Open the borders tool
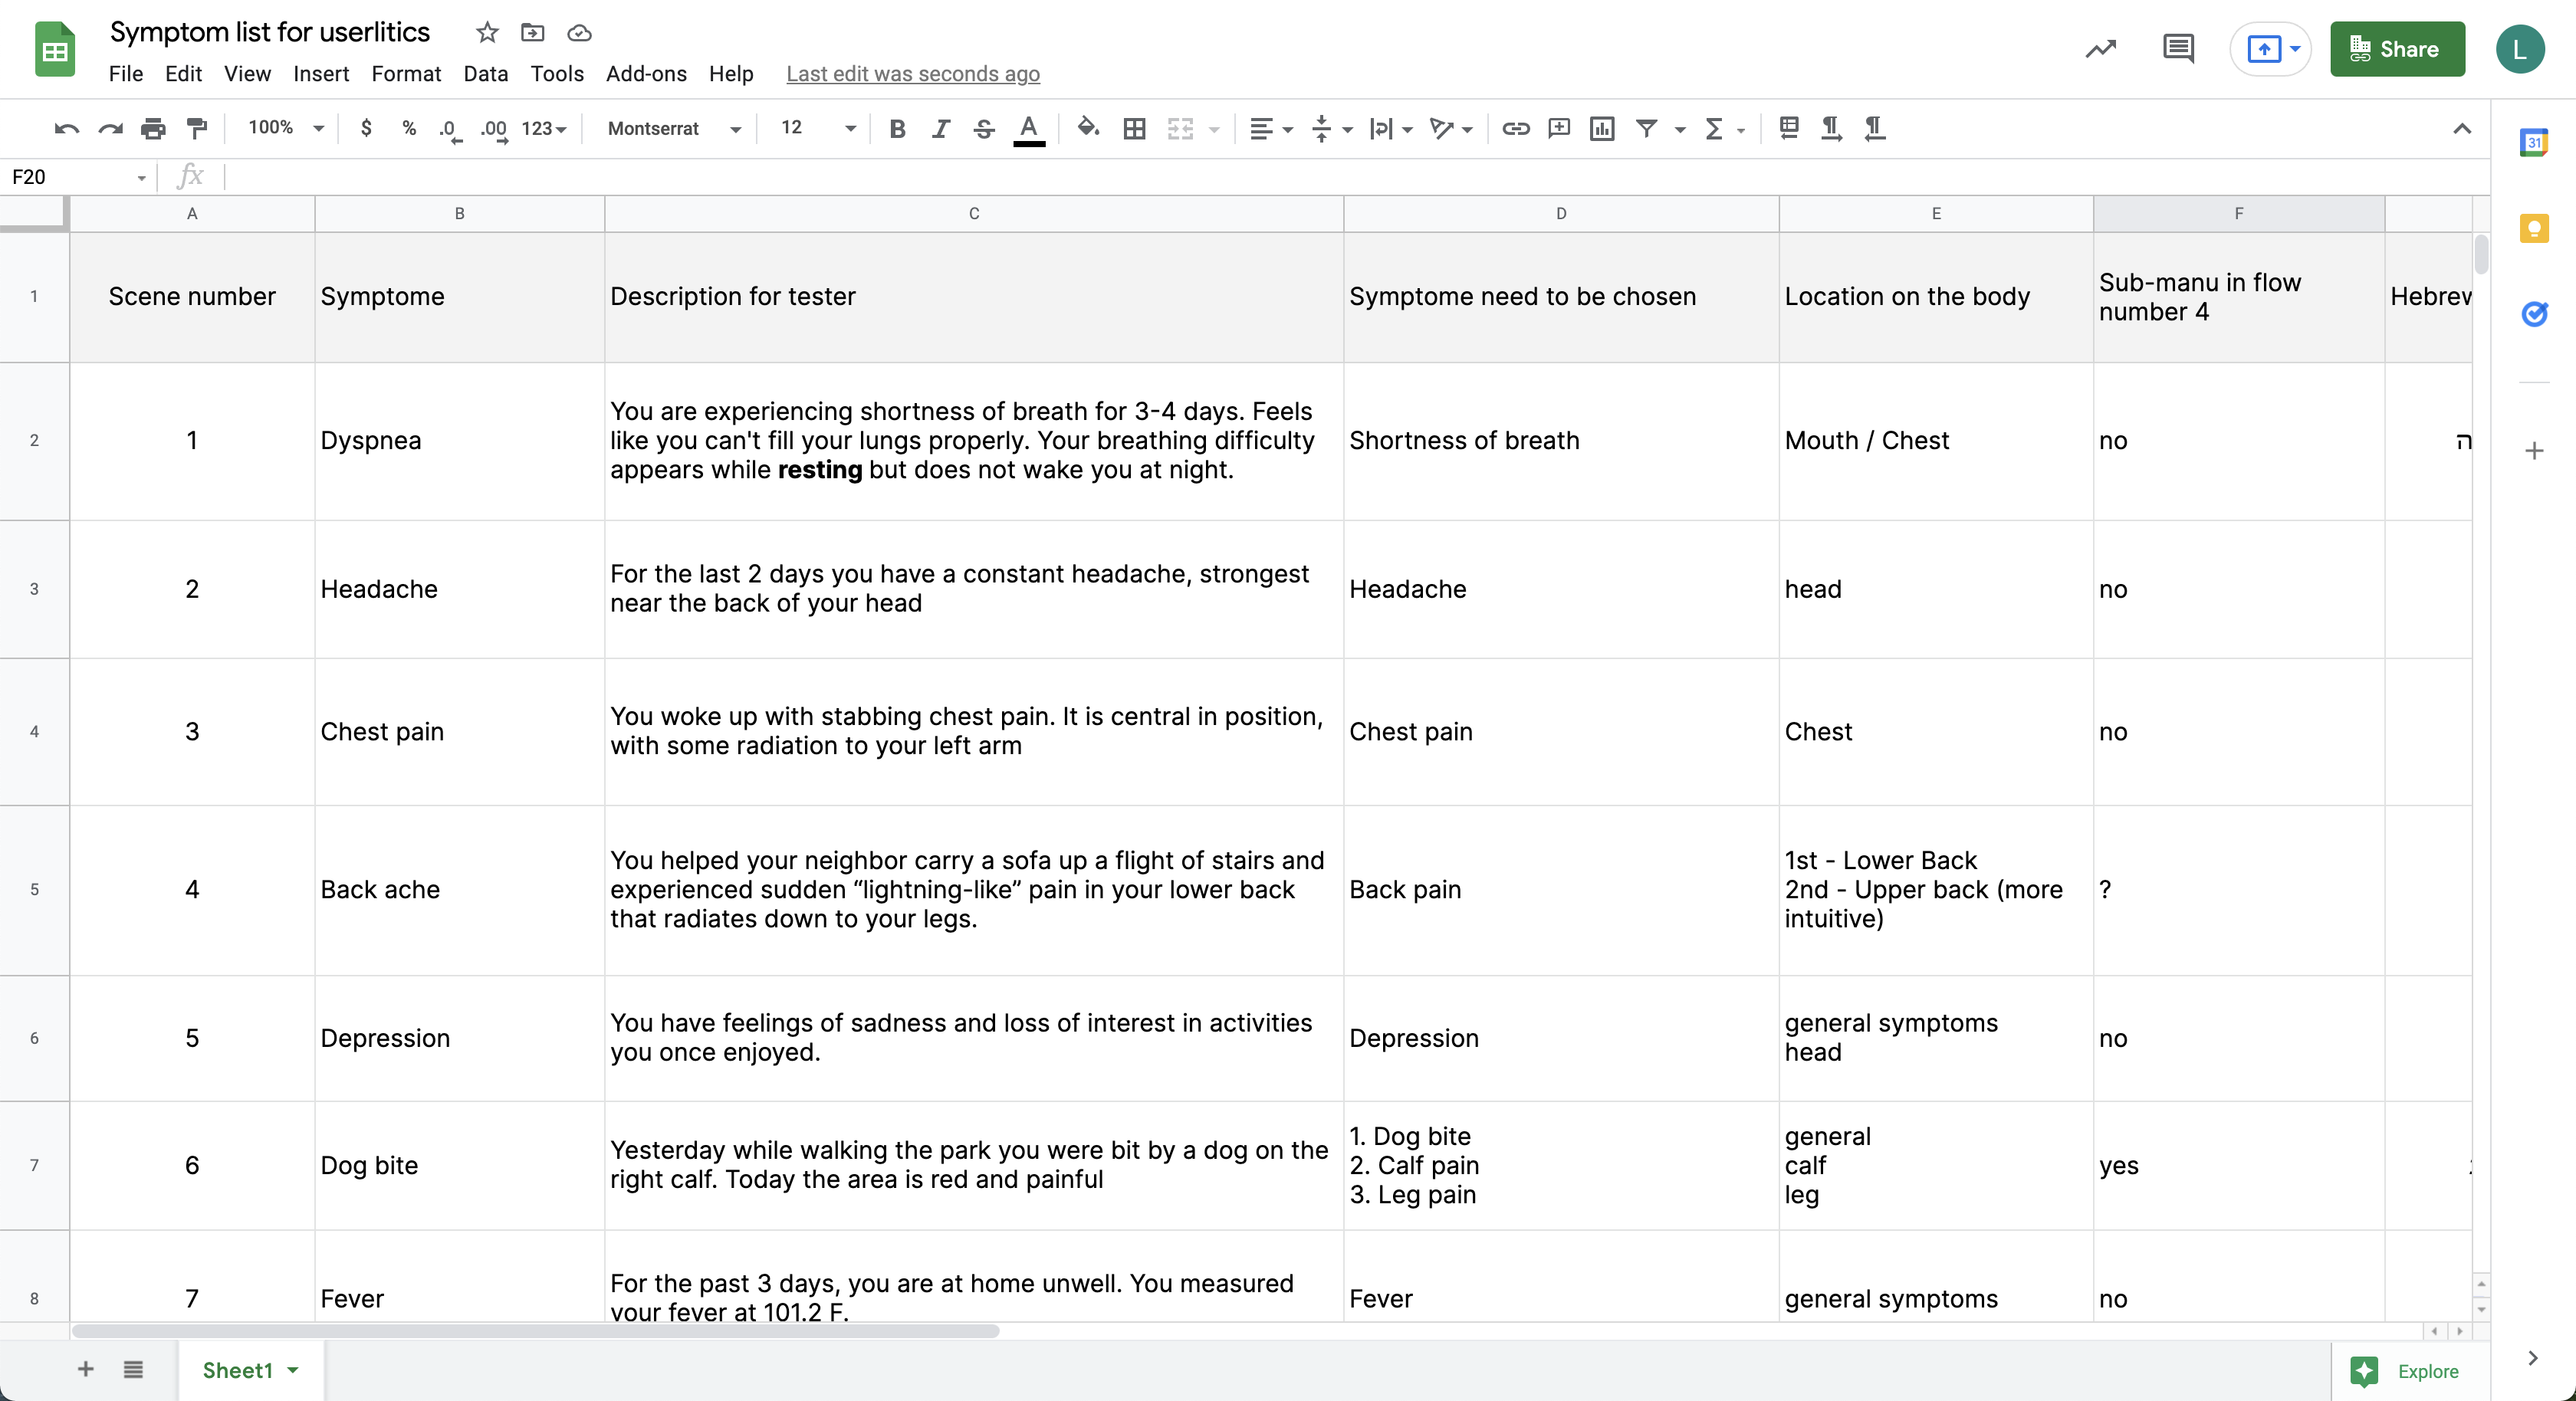 (x=1134, y=128)
